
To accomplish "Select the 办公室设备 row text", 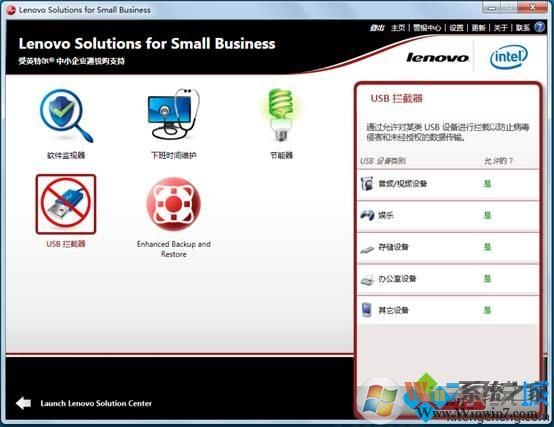I will (x=397, y=279).
